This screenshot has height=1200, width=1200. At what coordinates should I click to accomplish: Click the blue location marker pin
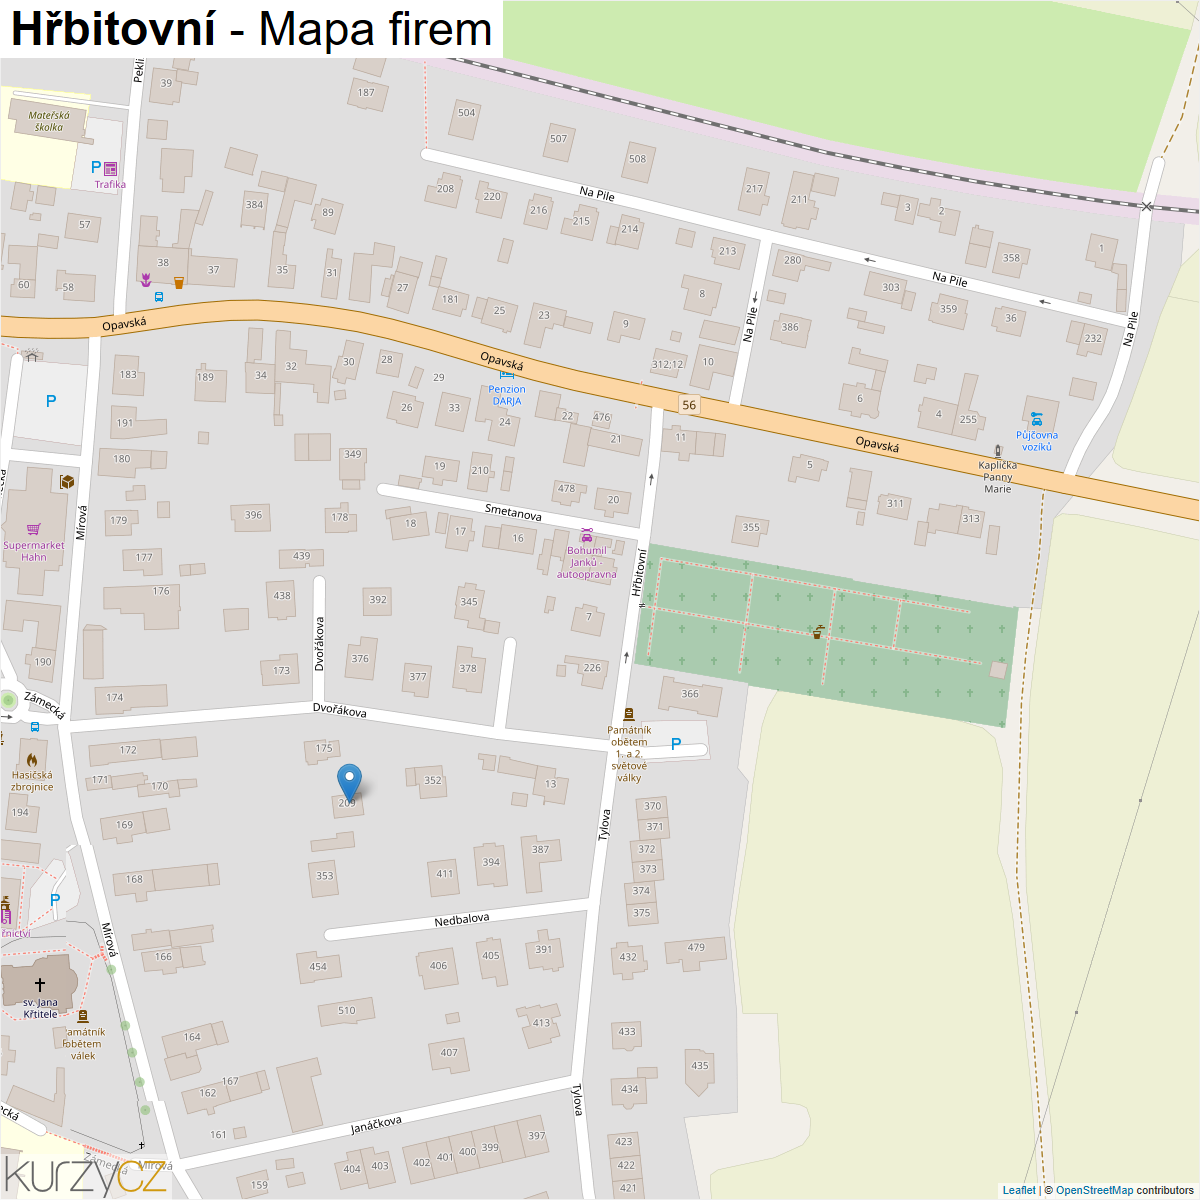(x=348, y=781)
